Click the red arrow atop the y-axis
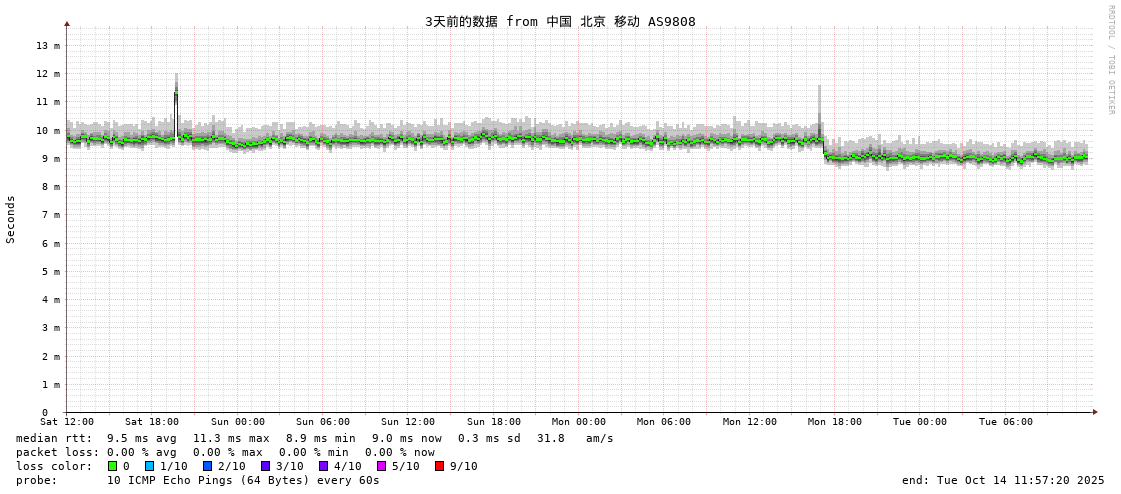Viewport: 1121px width, 494px height. 66,24
